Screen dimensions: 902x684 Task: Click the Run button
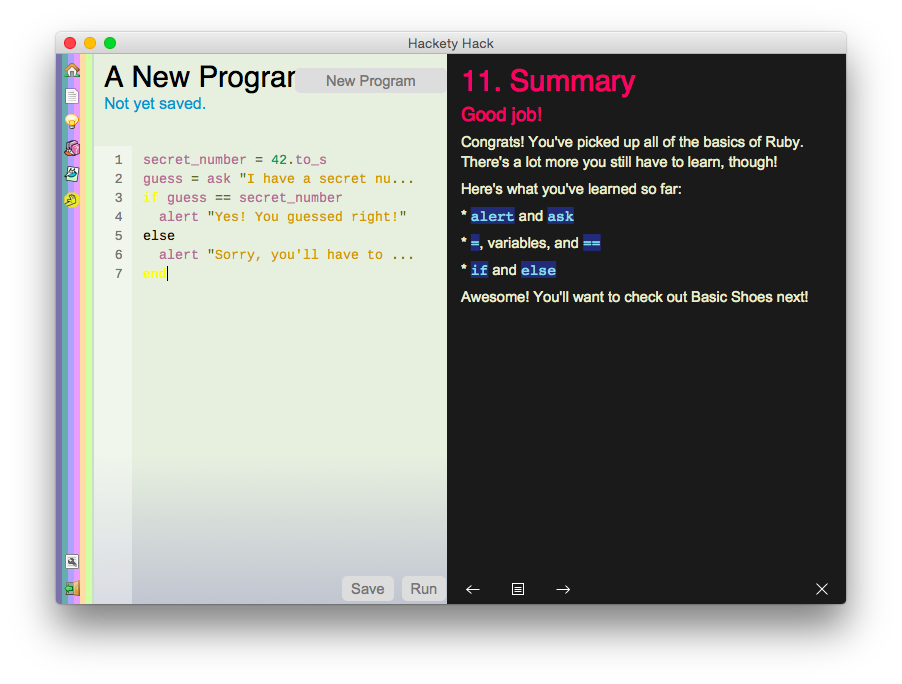423,589
